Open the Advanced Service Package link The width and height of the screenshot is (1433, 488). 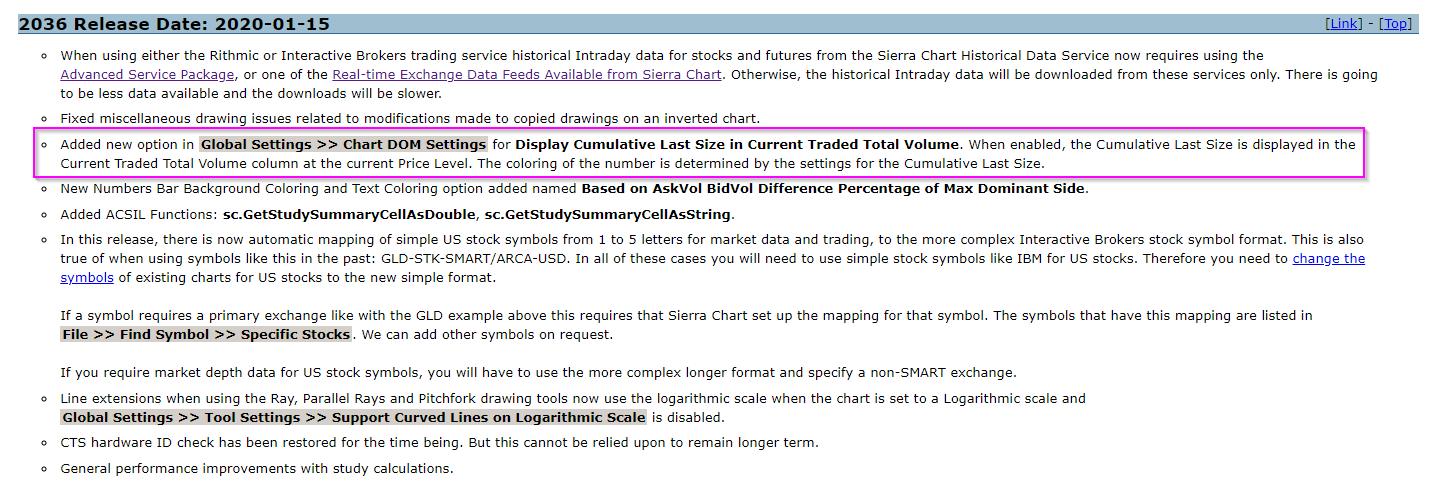tap(147, 75)
